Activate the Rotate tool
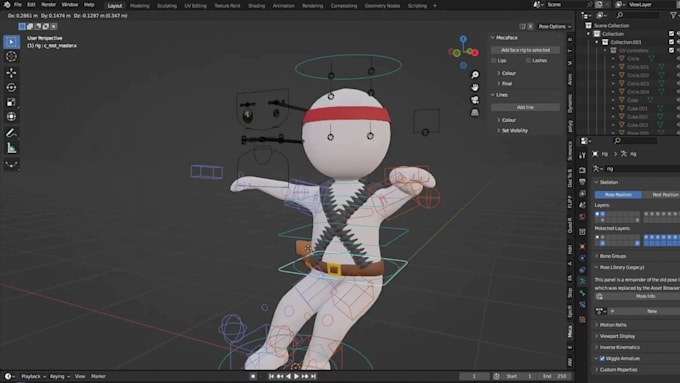This screenshot has width=680, height=383. 11,87
